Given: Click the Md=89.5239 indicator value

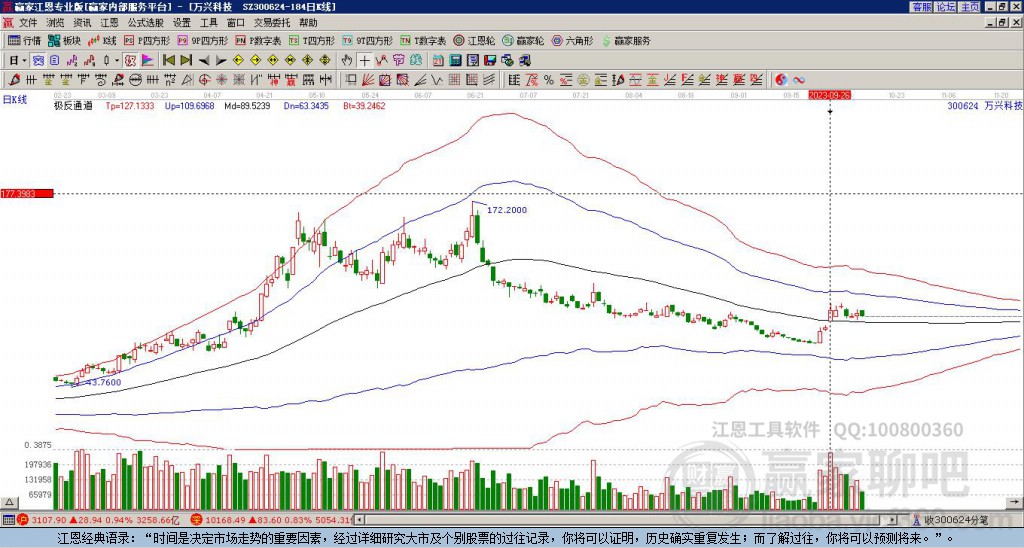Looking at the screenshot, I should pyautogui.click(x=247, y=105).
